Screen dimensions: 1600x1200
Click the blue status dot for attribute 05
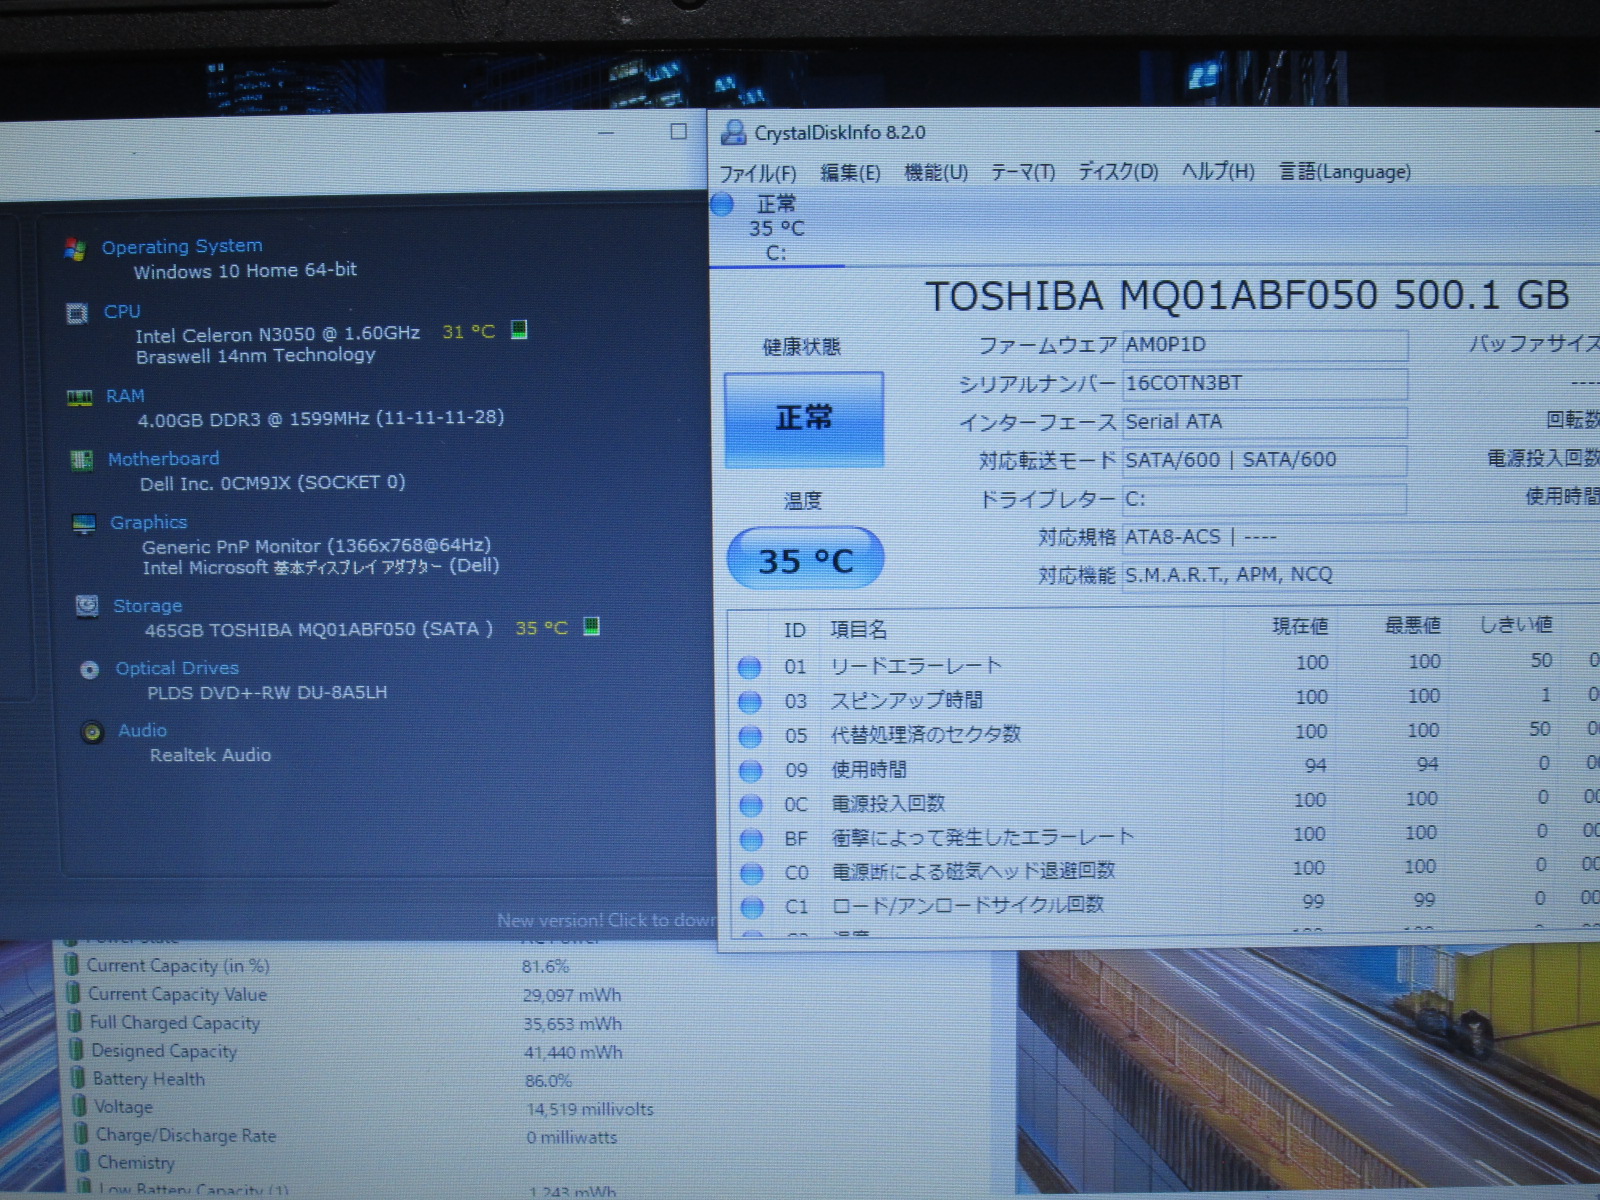pos(750,736)
